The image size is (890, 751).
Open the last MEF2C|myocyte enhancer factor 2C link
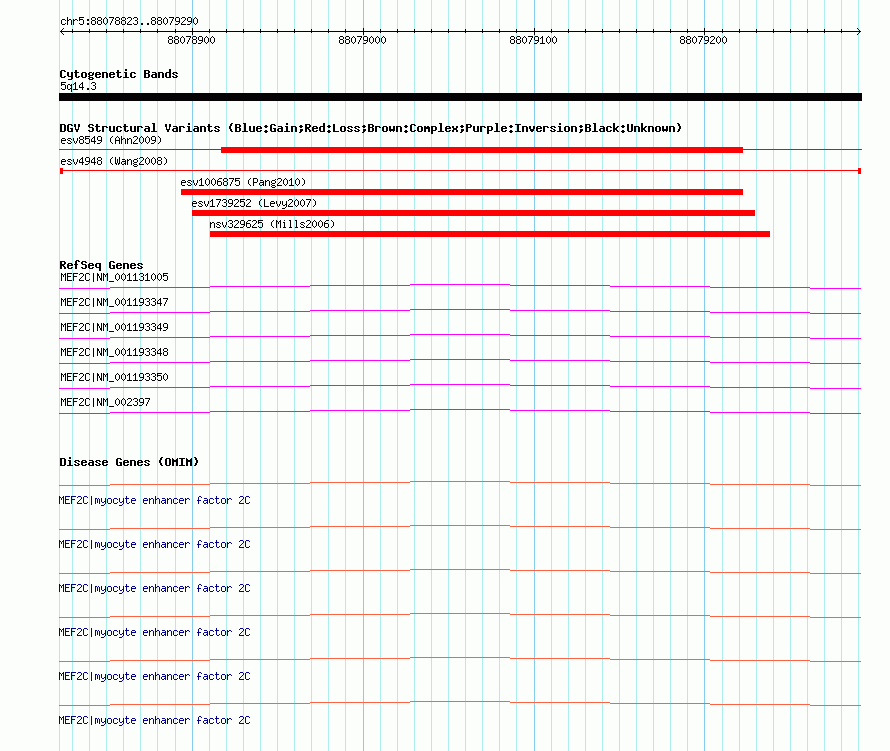(x=154, y=720)
